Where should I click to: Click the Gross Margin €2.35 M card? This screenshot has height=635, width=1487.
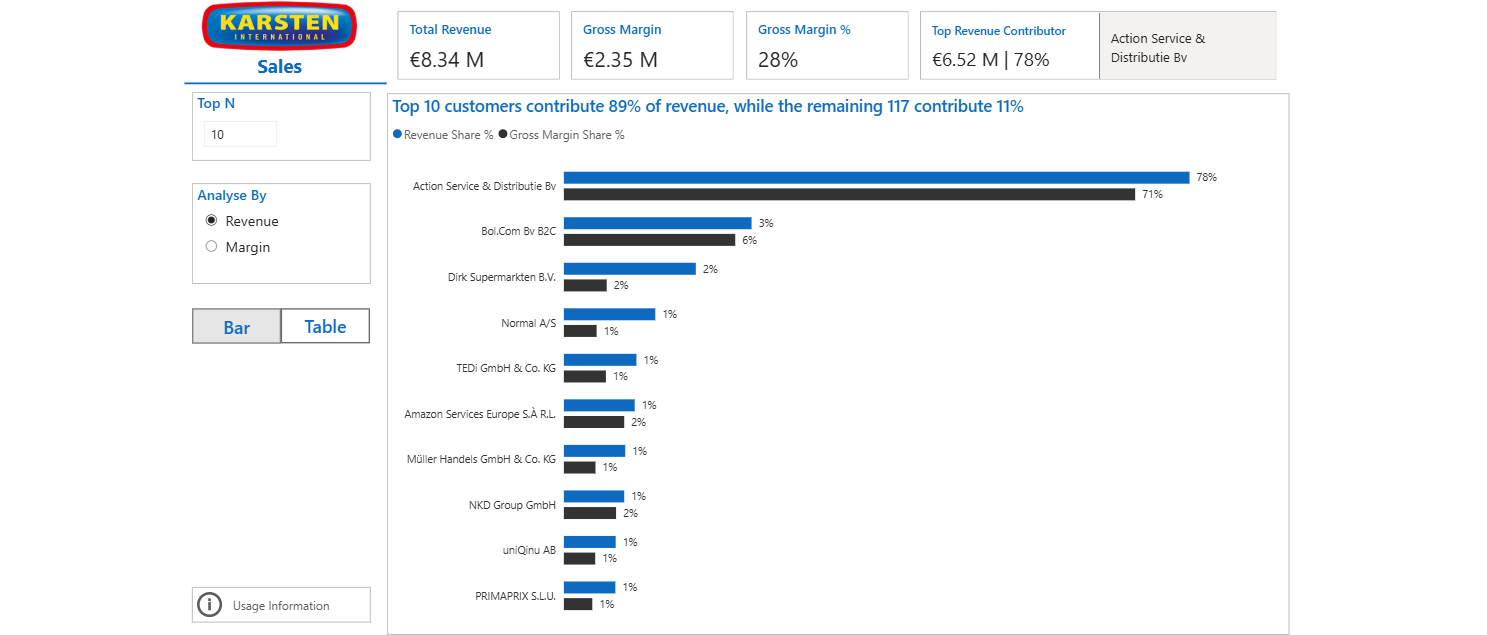[652, 45]
